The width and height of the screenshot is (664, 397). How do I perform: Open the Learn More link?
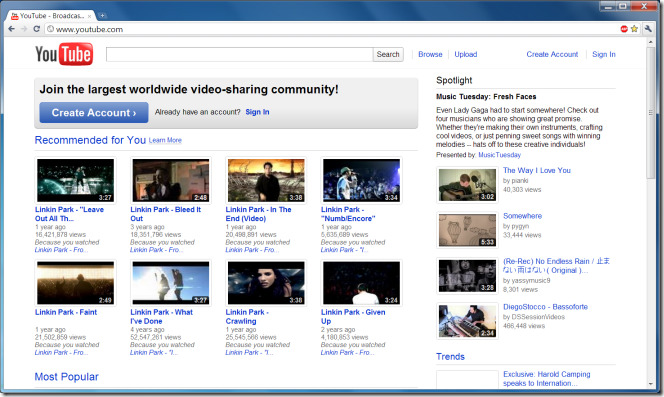click(165, 140)
